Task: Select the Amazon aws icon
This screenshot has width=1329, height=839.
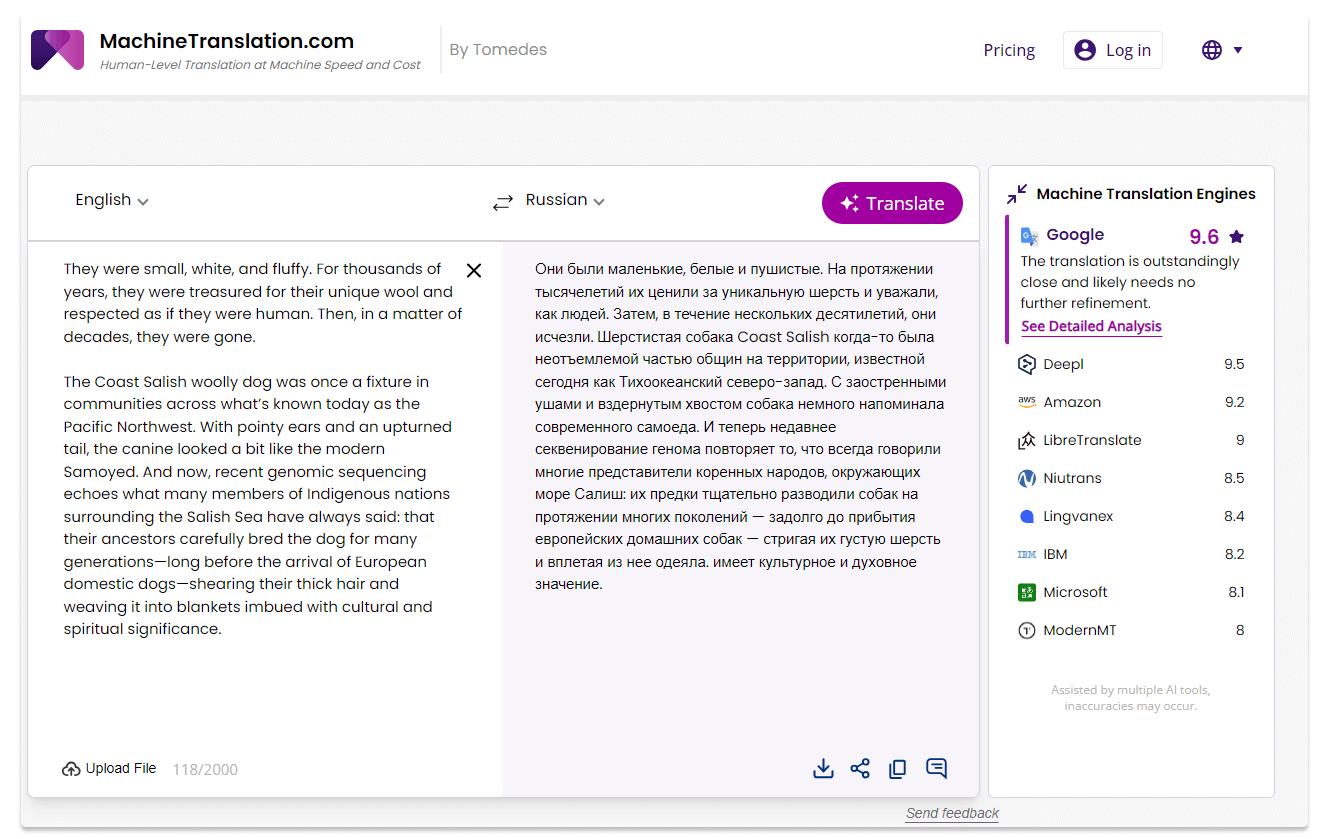Action: [x=1026, y=402]
